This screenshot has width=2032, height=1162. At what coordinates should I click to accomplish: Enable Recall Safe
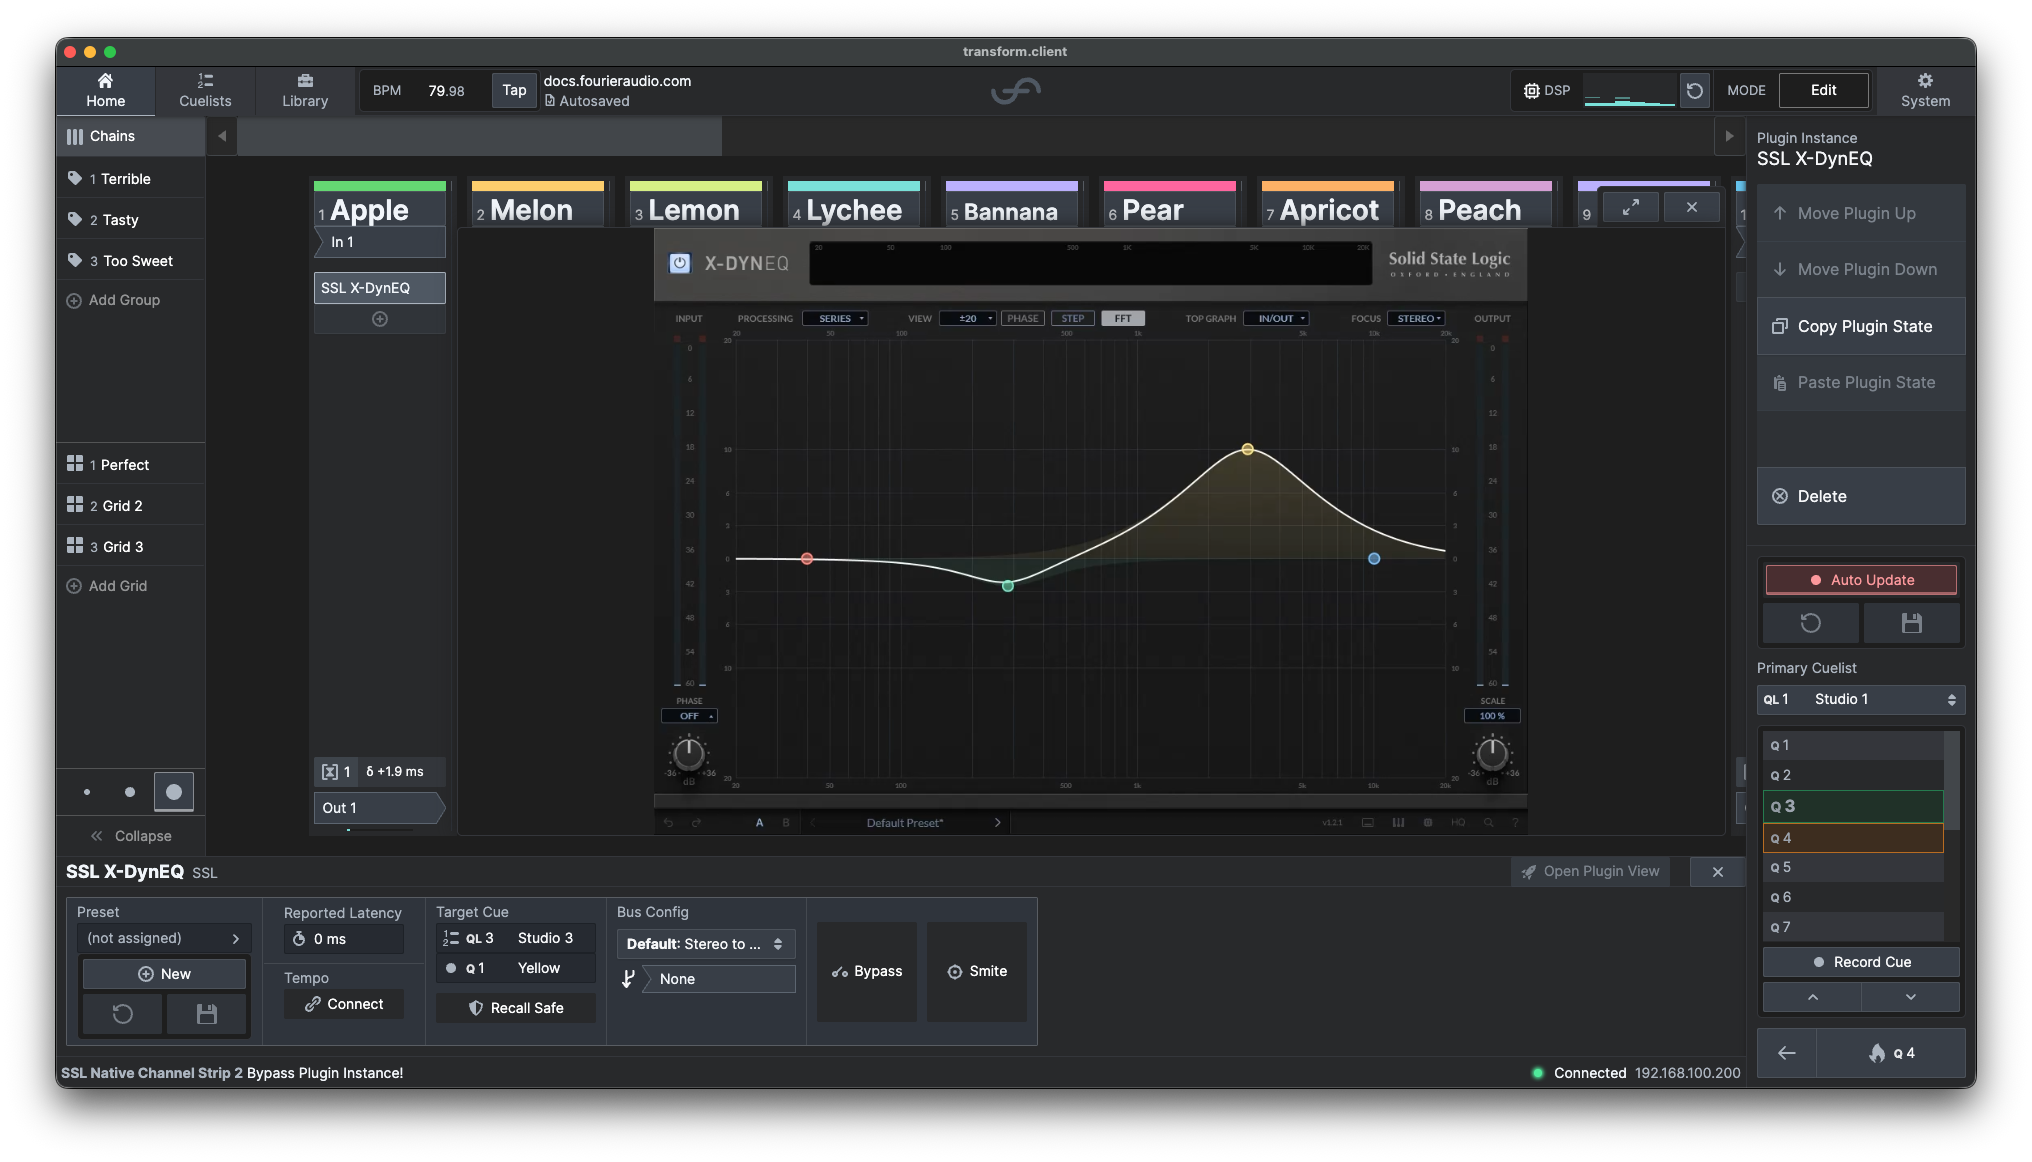point(516,1008)
